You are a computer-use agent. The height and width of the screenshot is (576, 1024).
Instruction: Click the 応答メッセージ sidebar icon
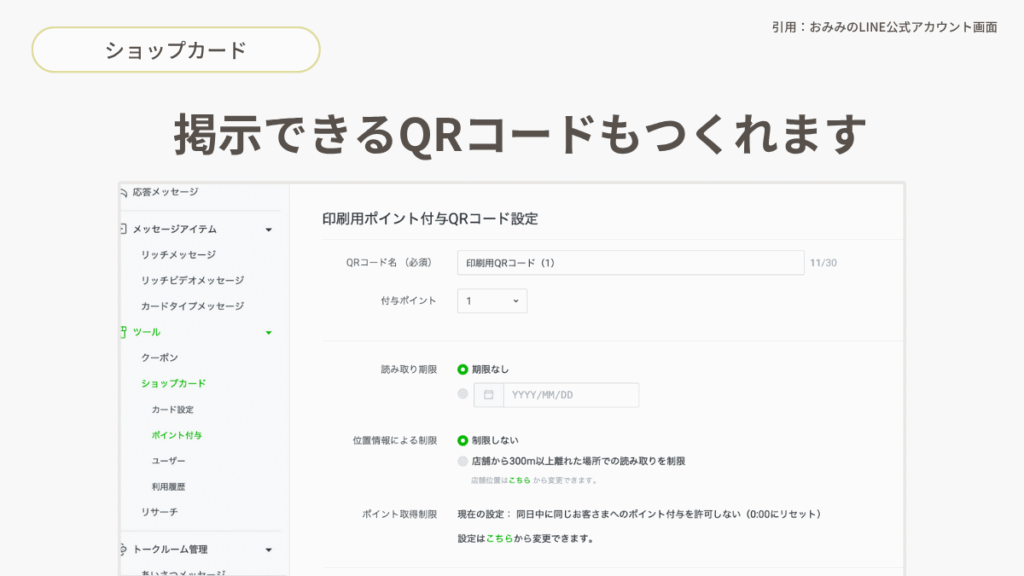point(123,192)
